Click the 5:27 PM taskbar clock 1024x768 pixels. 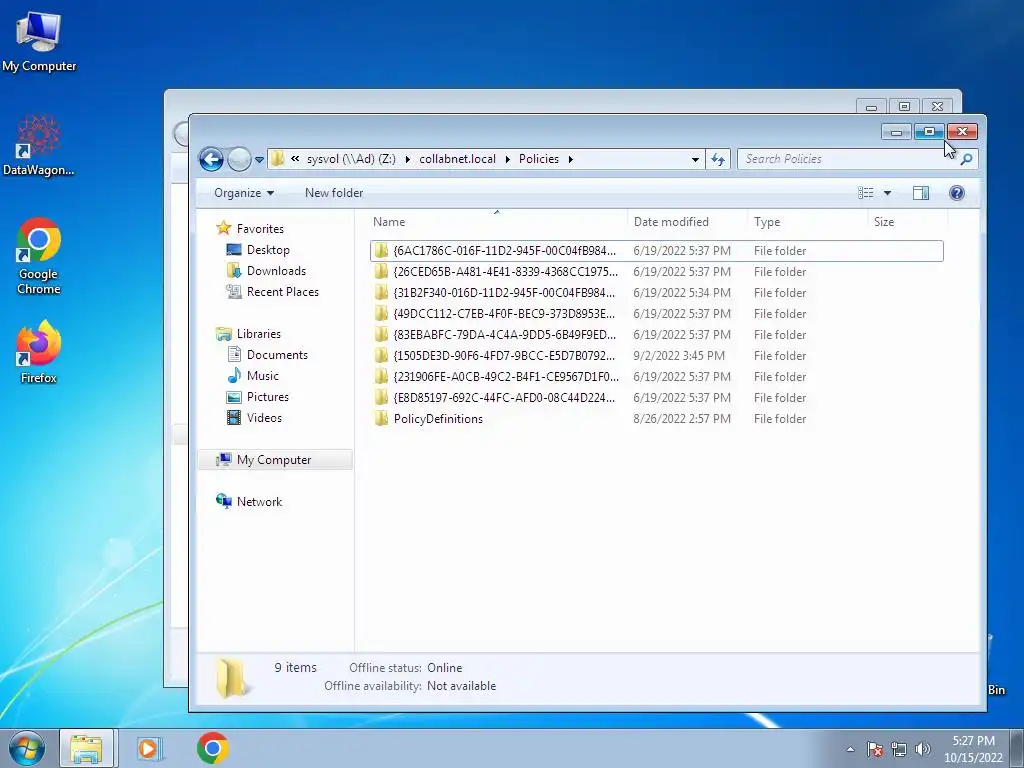click(x=973, y=749)
